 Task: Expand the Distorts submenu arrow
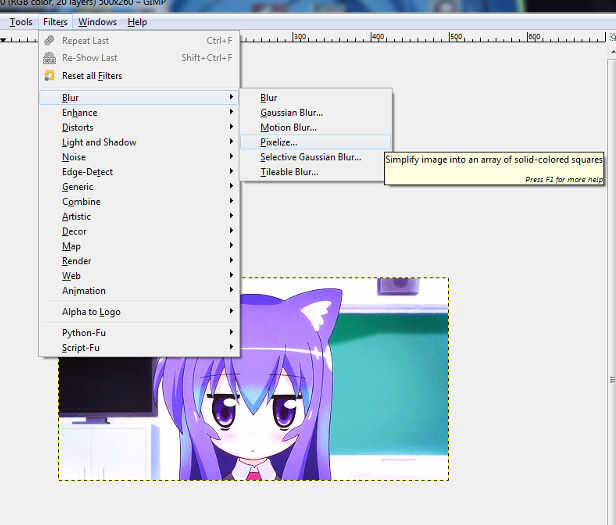coord(231,127)
